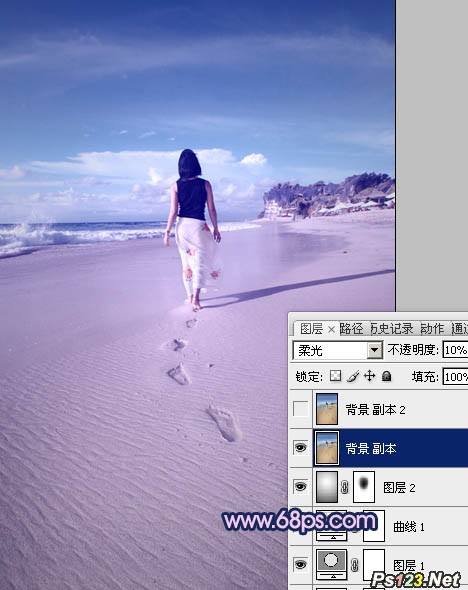
Task: Hide the 图层 2 layer
Action: 300,487
